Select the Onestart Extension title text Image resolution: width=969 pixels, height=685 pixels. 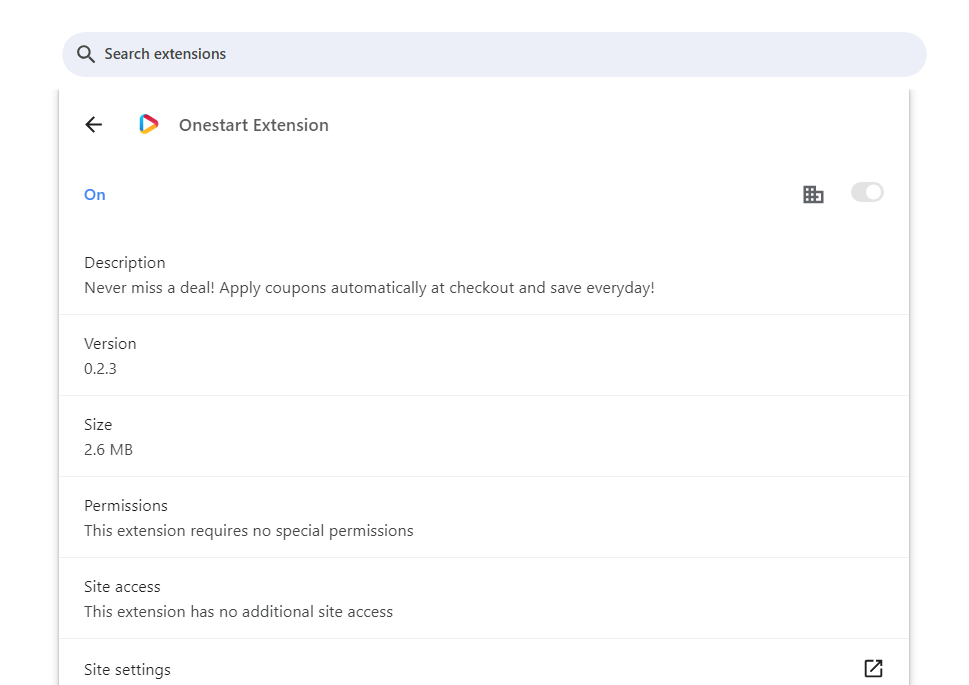pyautogui.click(x=253, y=125)
